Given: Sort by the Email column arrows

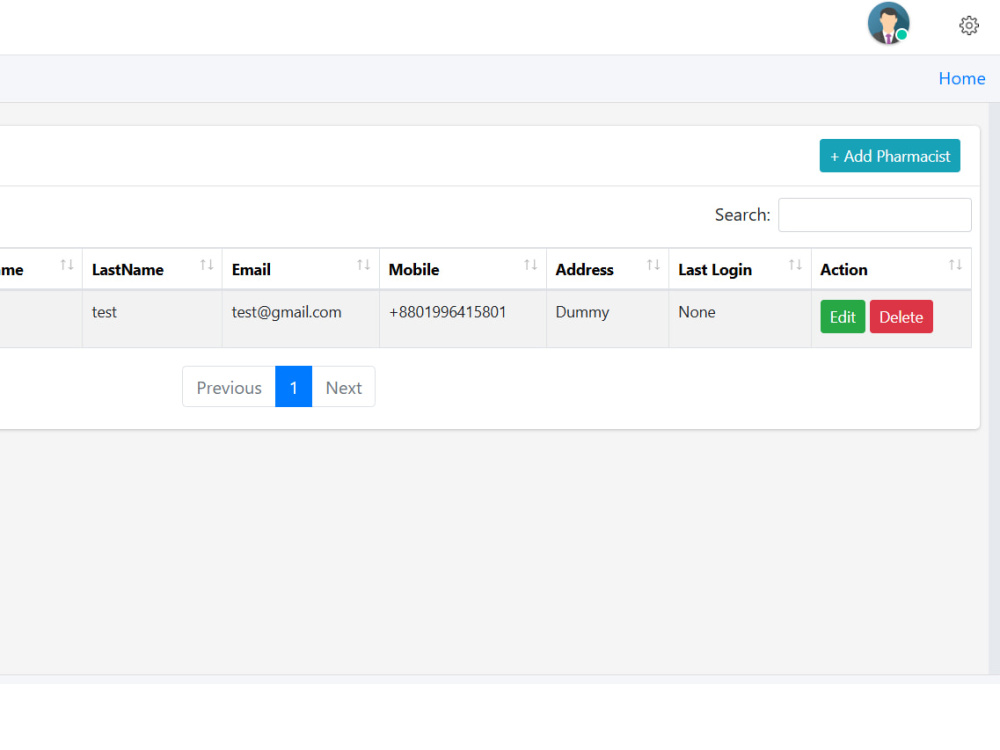Looking at the screenshot, I should (x=364, y=265).
